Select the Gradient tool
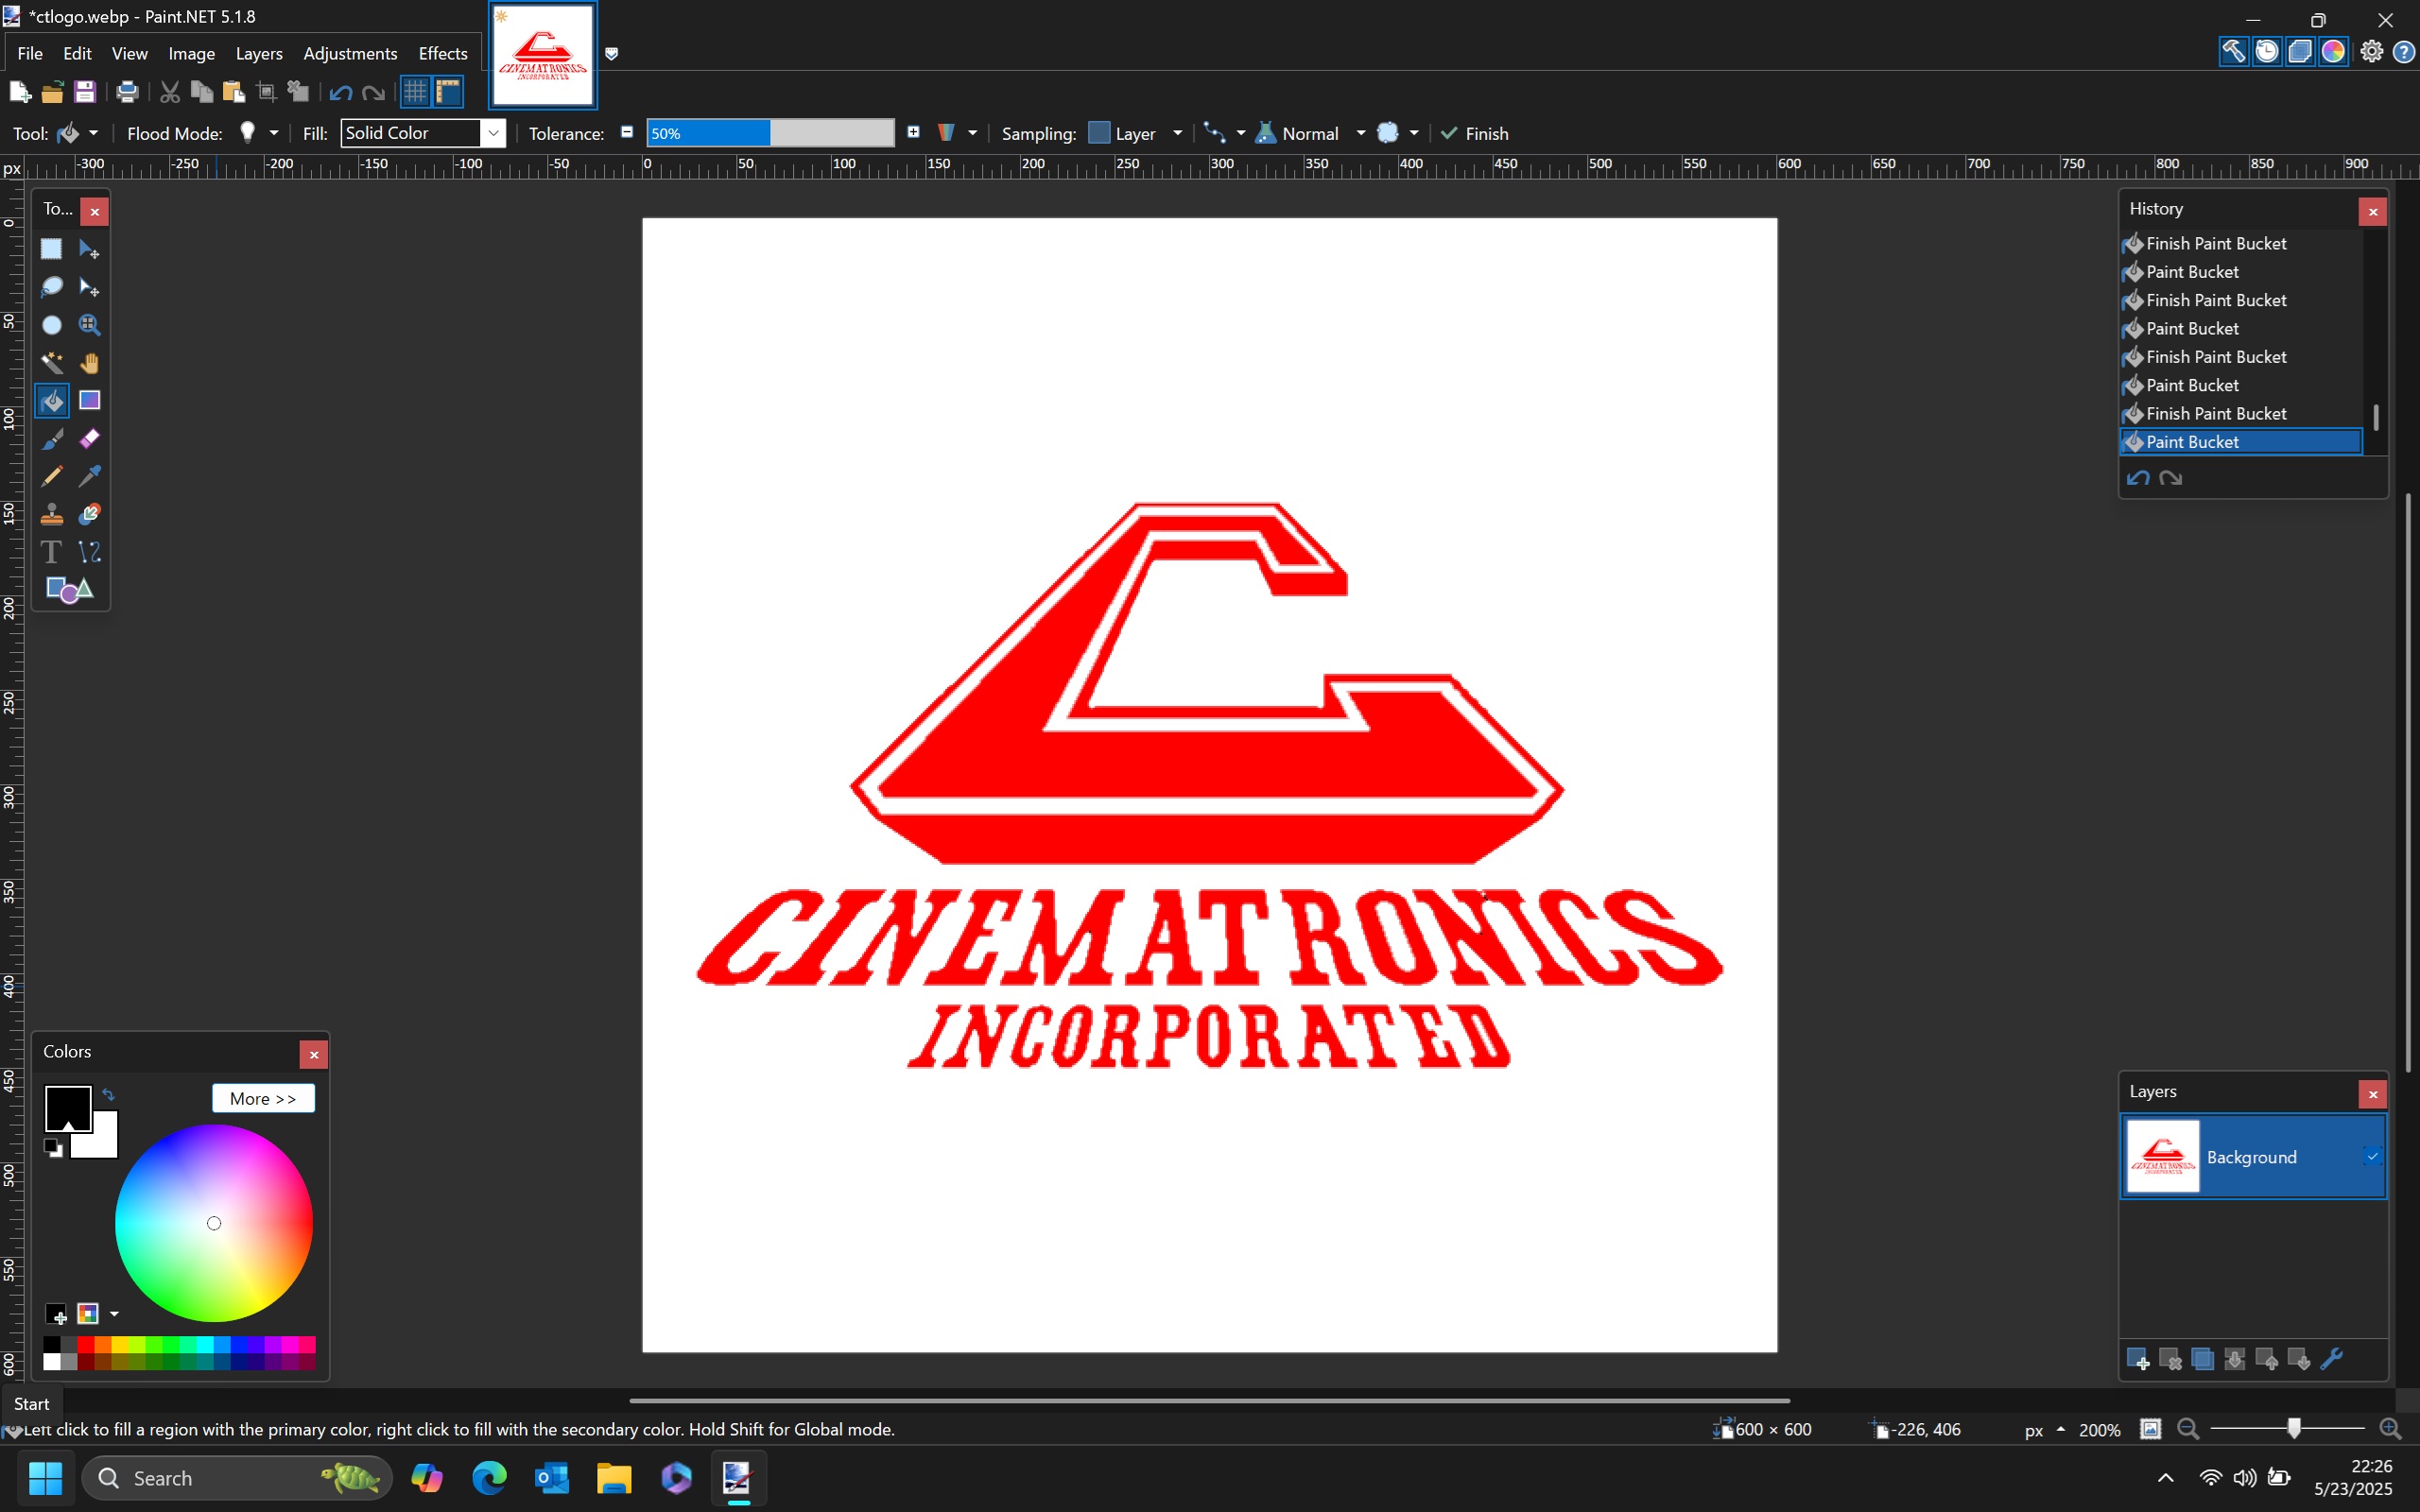This screenshot has height=1512, width=2420. pyautogui.click(x=89, y=401)
